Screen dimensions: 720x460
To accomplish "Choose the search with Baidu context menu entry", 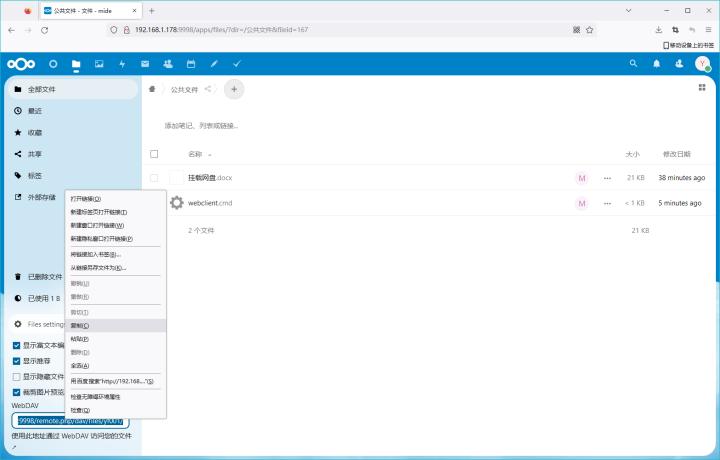I will (116, 381).
